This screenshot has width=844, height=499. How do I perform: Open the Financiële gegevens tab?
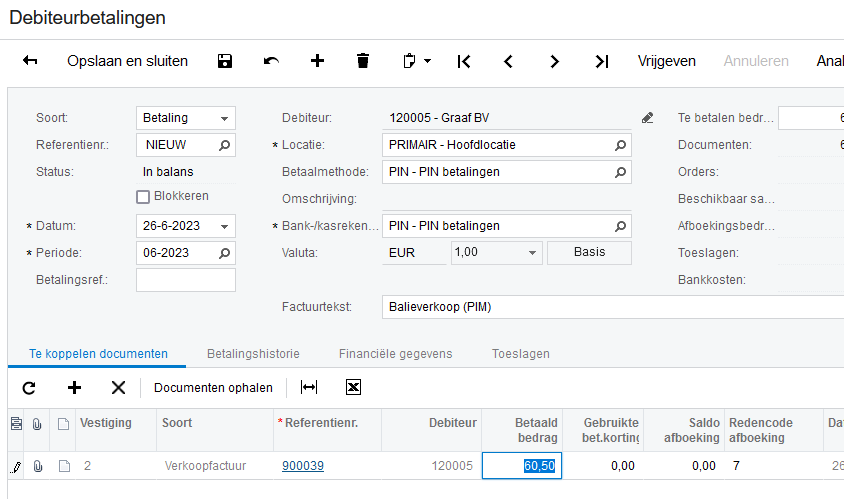(395, 354)
